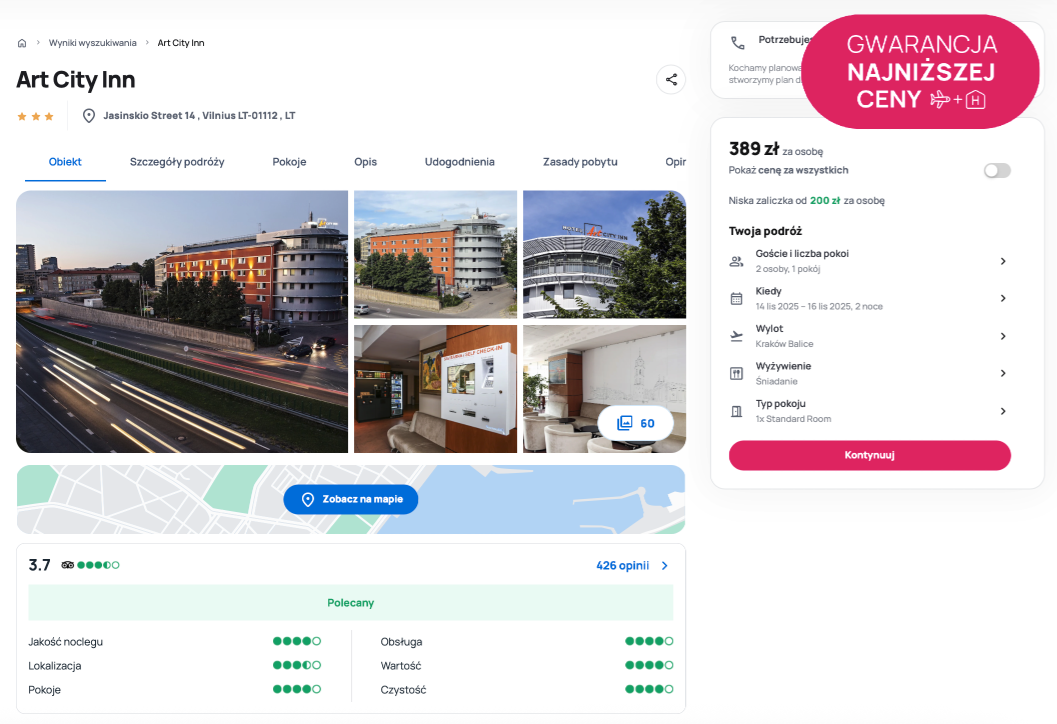Image resolution: width=1057 pixels, height=724 pixels.
Task: Open the Zasady pobytu tab
Action: [x=580, y=162]
